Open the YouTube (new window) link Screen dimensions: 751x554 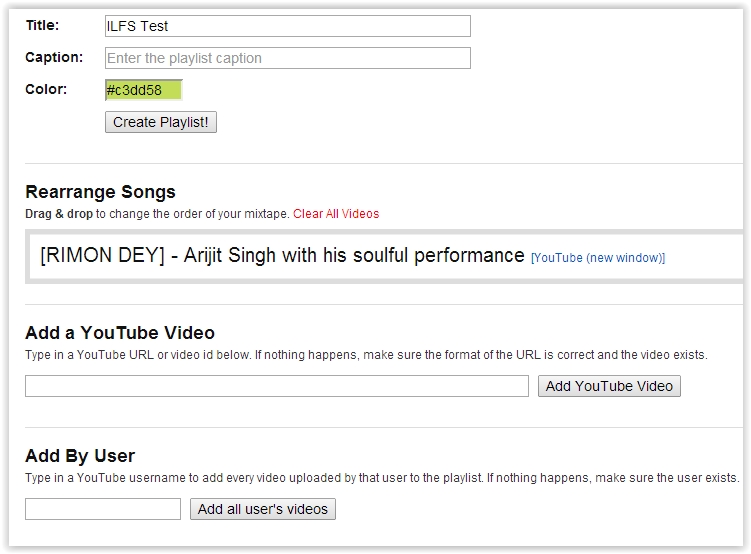pyautogui.click(x=598, y=258)
